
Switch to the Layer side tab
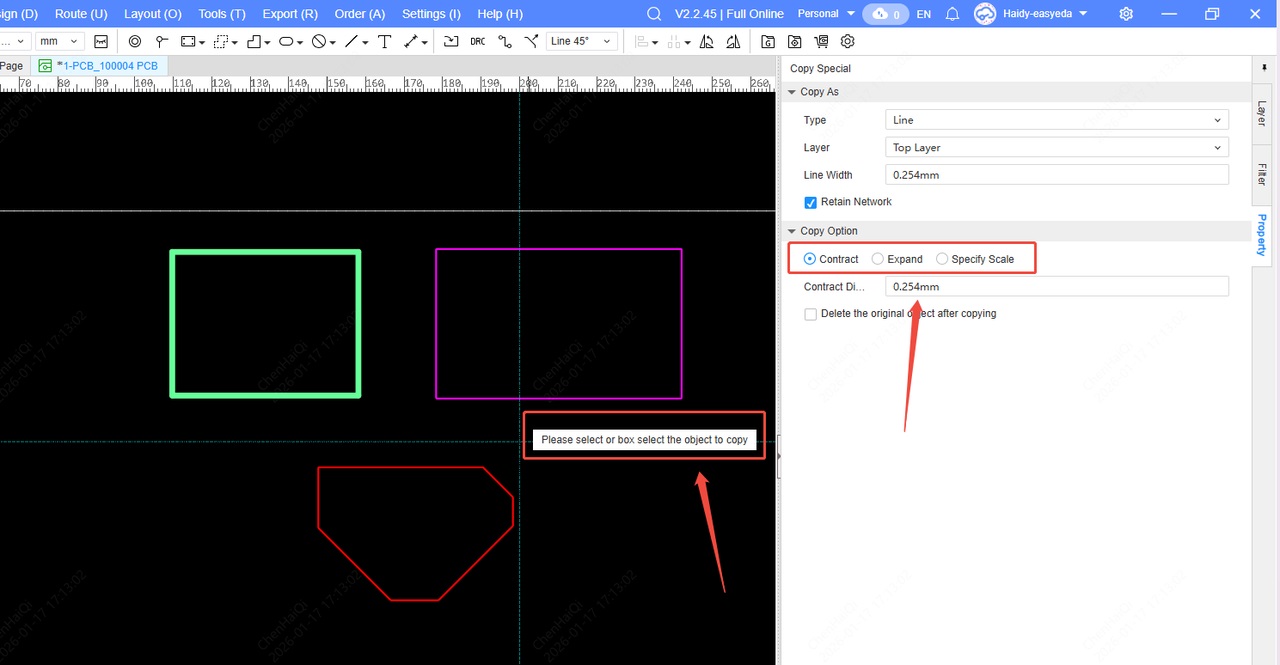point(1262,113)
